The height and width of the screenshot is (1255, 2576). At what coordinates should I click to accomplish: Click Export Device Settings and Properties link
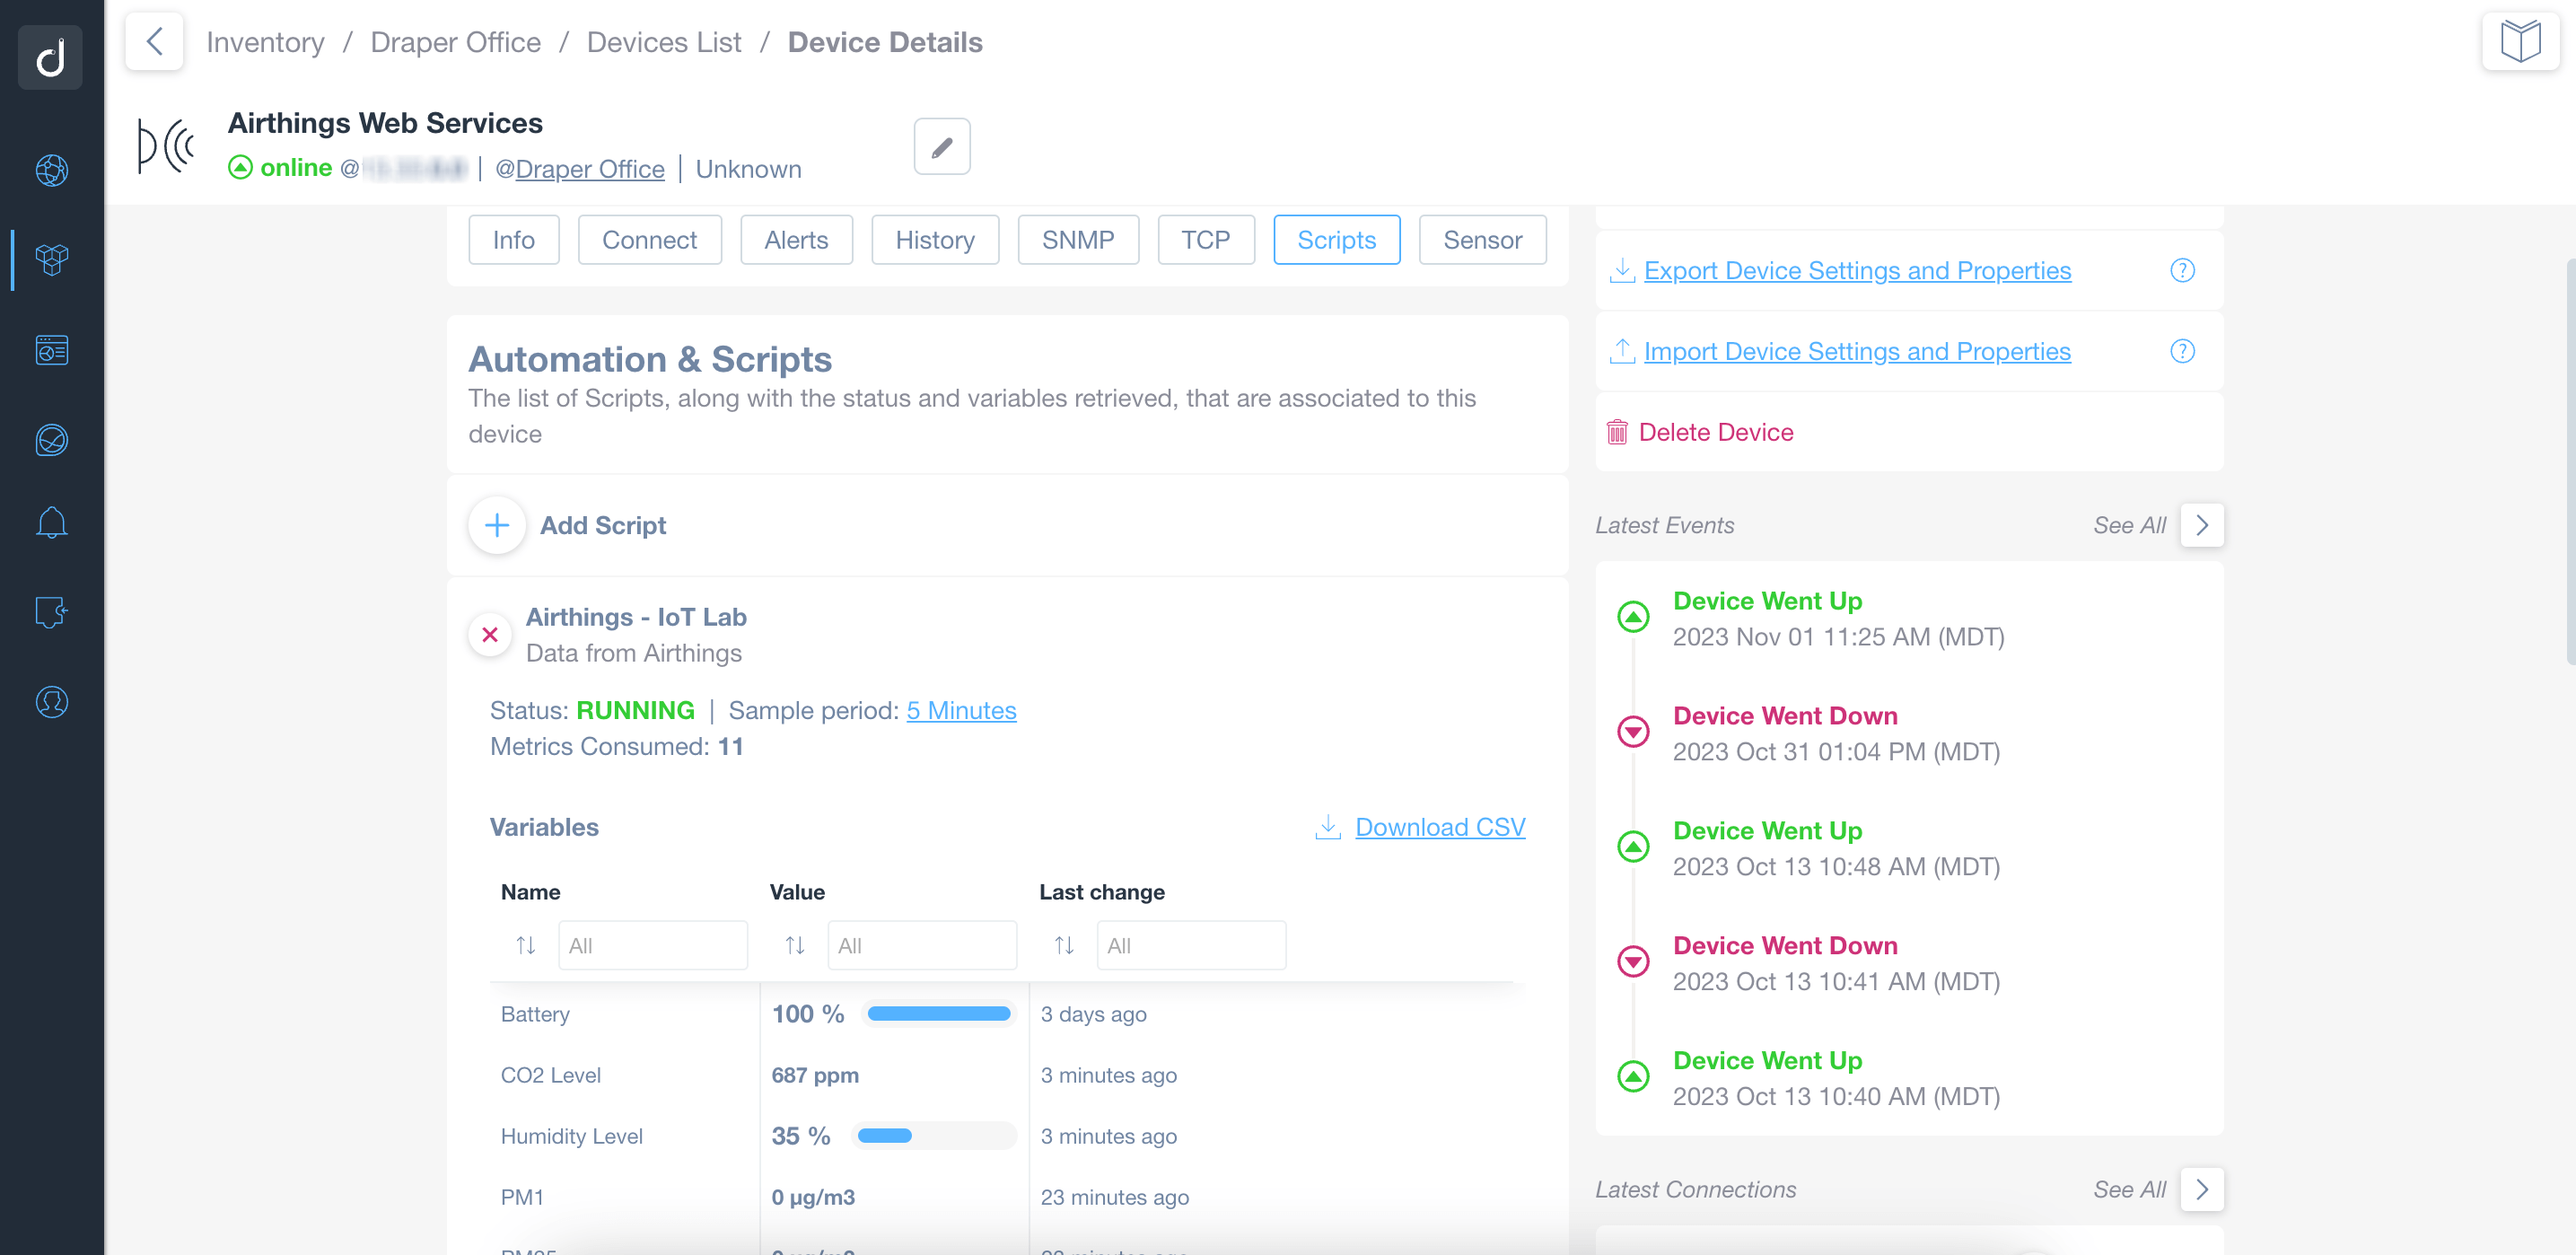(1857, 271)
